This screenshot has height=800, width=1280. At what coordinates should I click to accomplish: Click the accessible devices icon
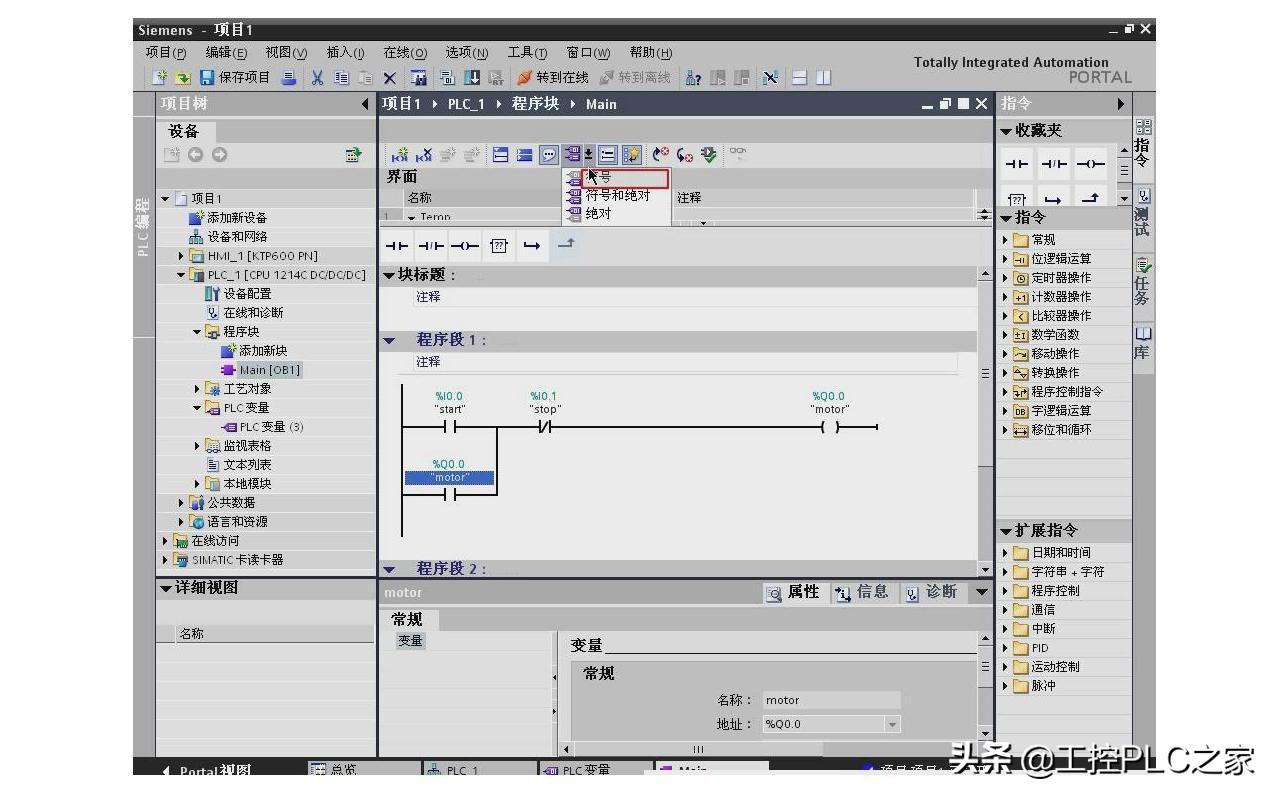pos(692,78)
